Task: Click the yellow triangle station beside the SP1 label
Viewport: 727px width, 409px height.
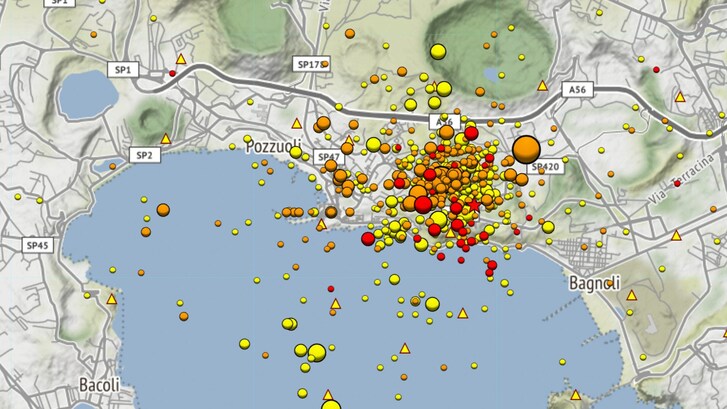Action: [x=181, y=59]
